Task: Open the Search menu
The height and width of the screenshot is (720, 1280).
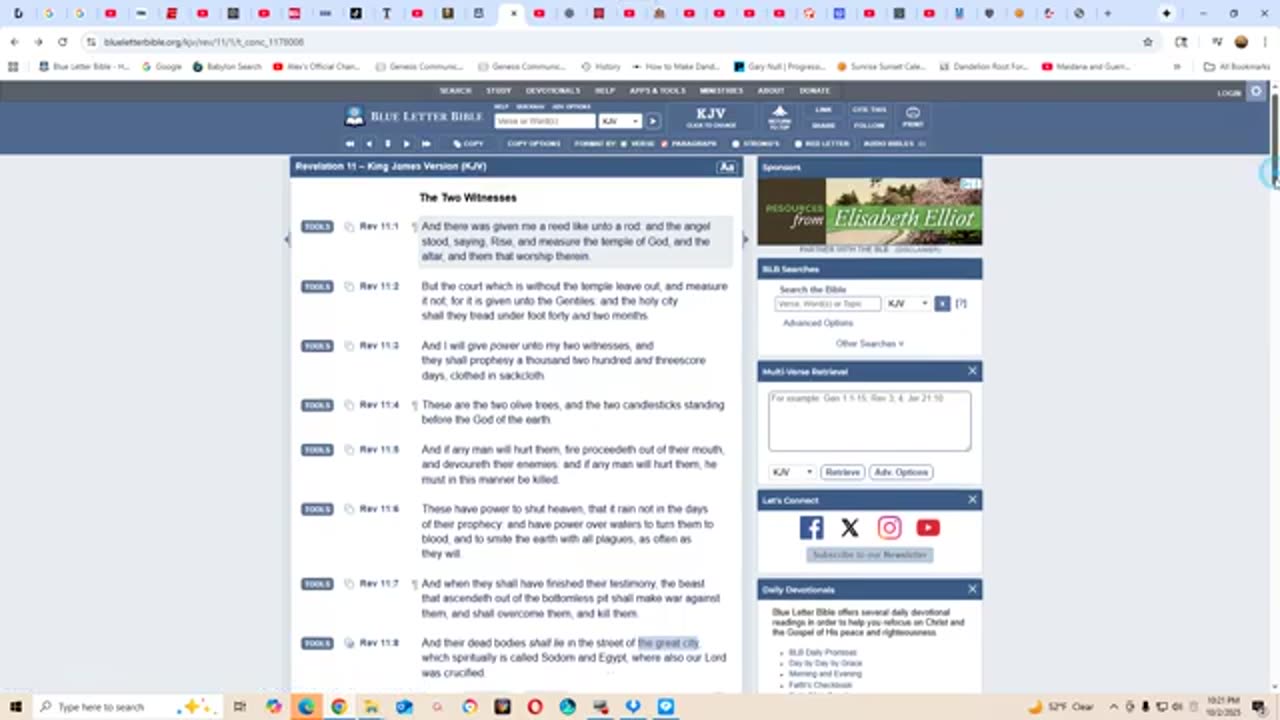Action: [x=455, y=91]
